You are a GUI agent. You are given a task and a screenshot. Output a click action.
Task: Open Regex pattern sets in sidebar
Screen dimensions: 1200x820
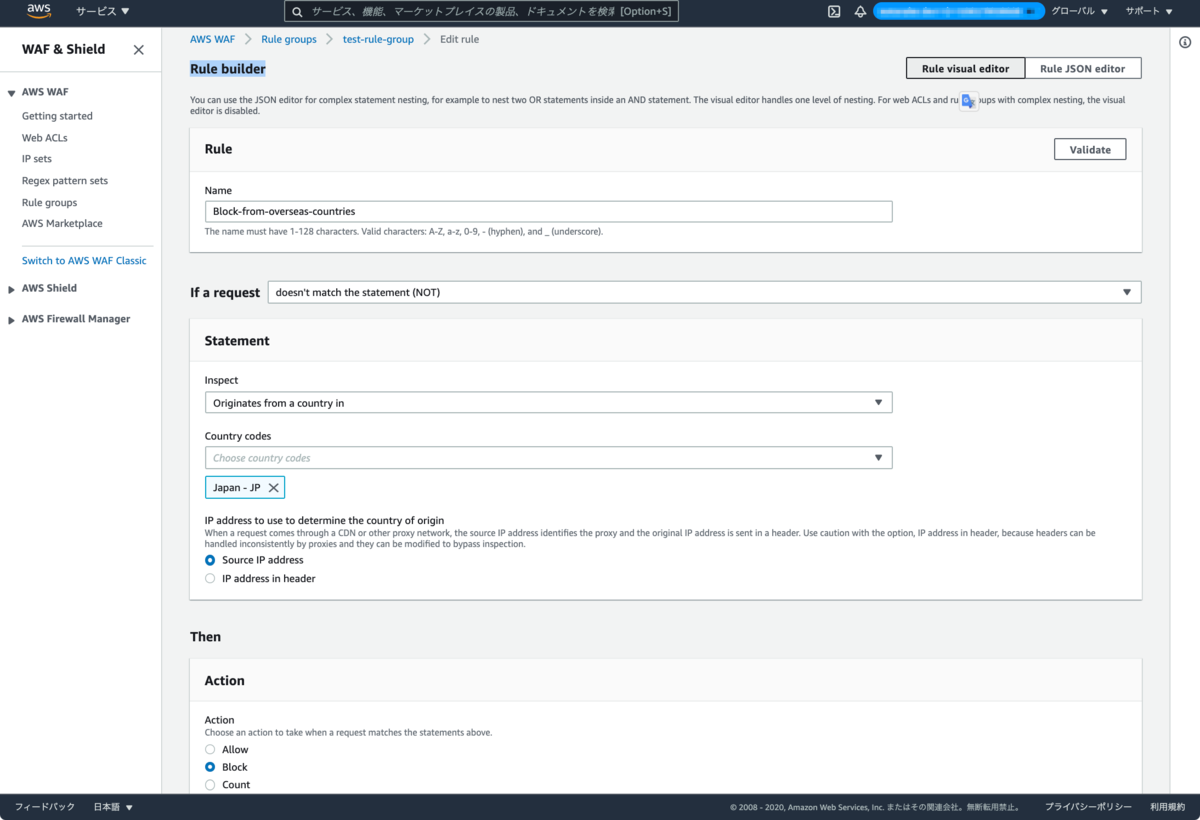tap(65, 181)
